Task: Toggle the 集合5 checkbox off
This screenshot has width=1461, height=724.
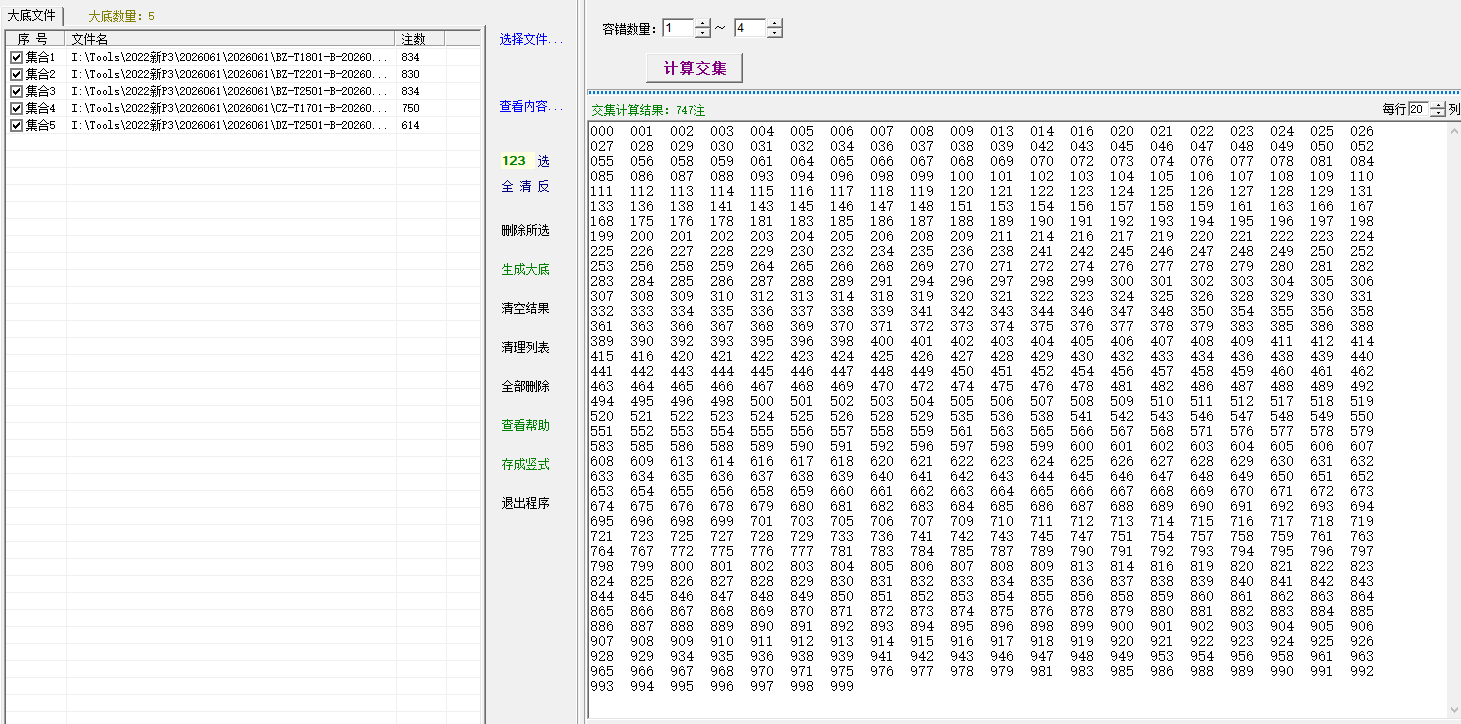Action: click(15, 125)
